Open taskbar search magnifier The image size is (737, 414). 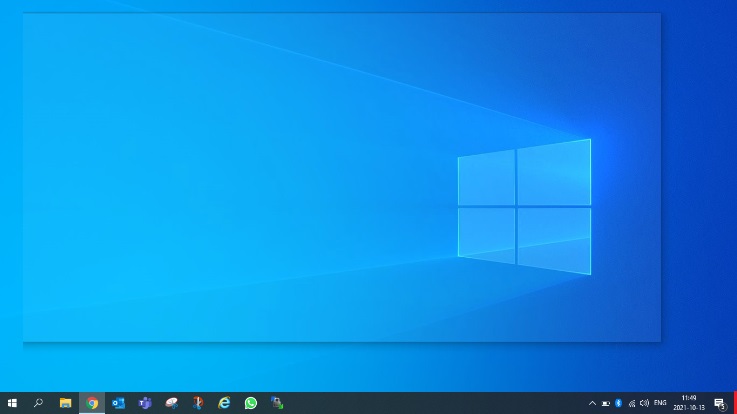point(39,403)
